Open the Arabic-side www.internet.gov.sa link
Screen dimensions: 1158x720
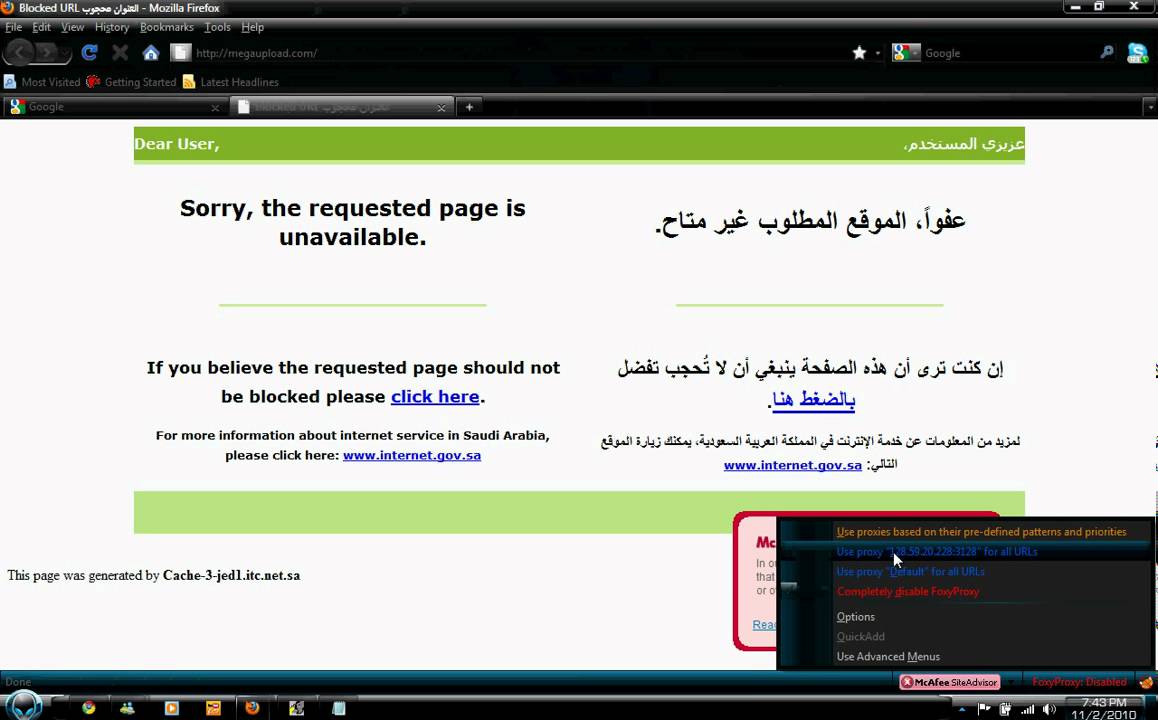tap(792, 465)
